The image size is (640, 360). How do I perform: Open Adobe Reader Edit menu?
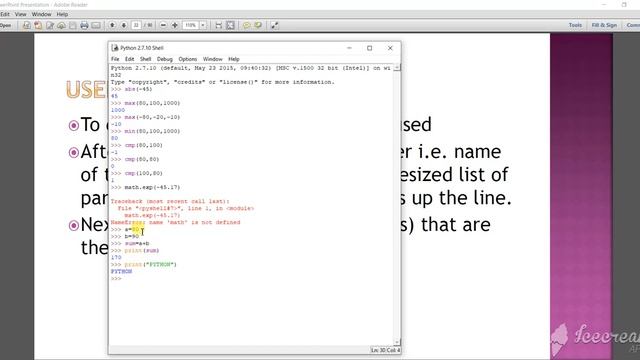[x=5, y=14]
